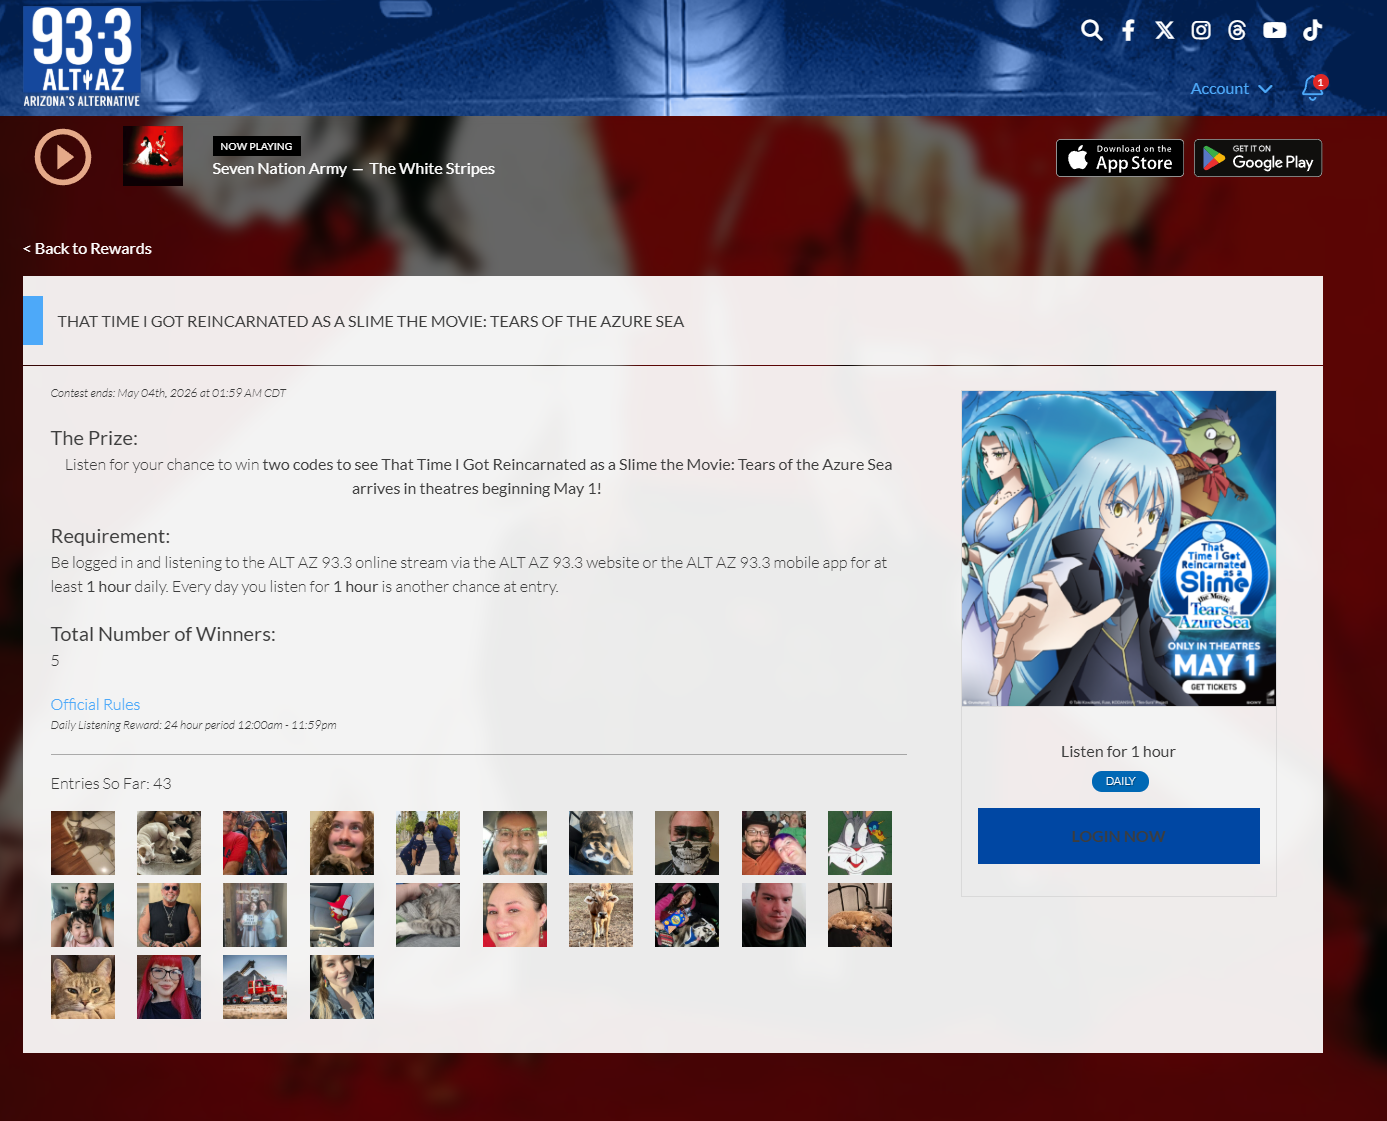Screen dimensions: 1387x1121
Task: Open the Threads social icon
Action: pos(1237,30)
